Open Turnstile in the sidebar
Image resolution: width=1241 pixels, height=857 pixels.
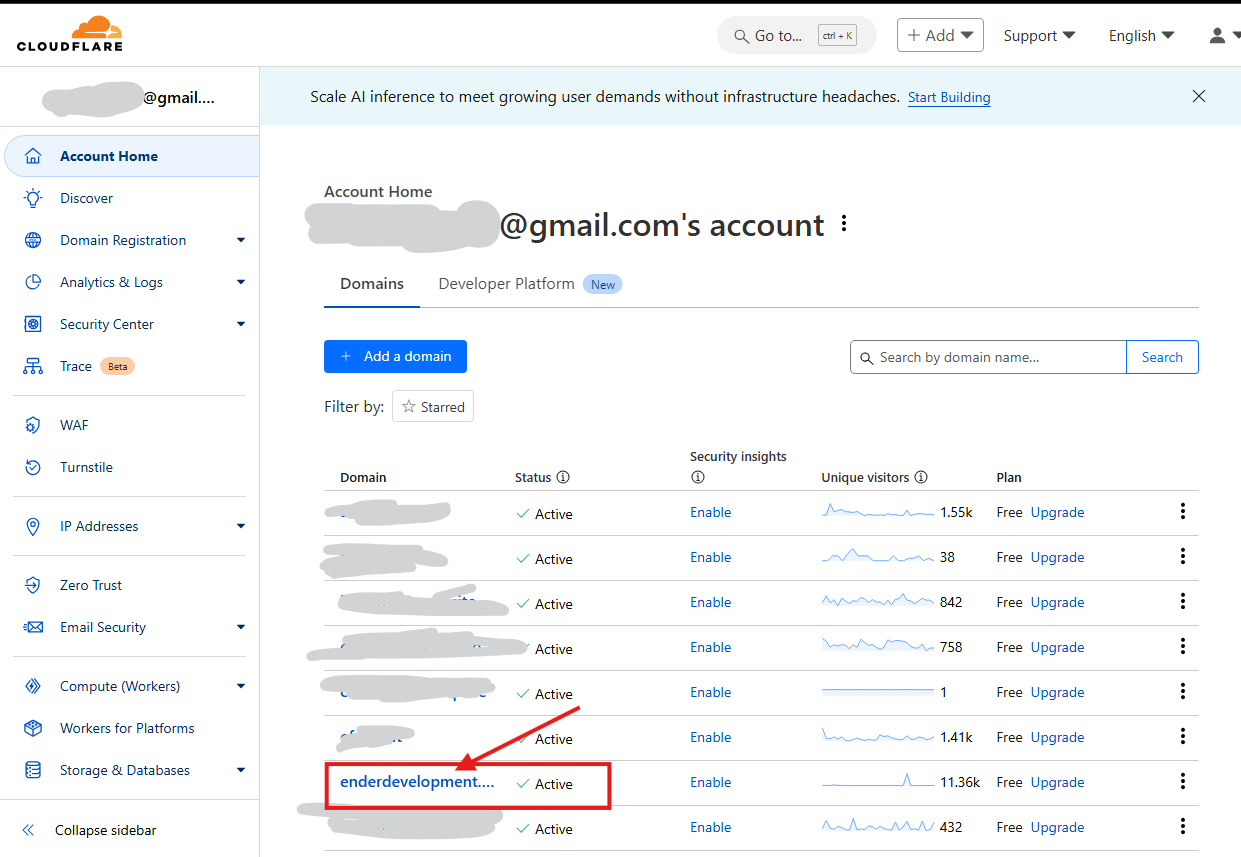point(86,467)
